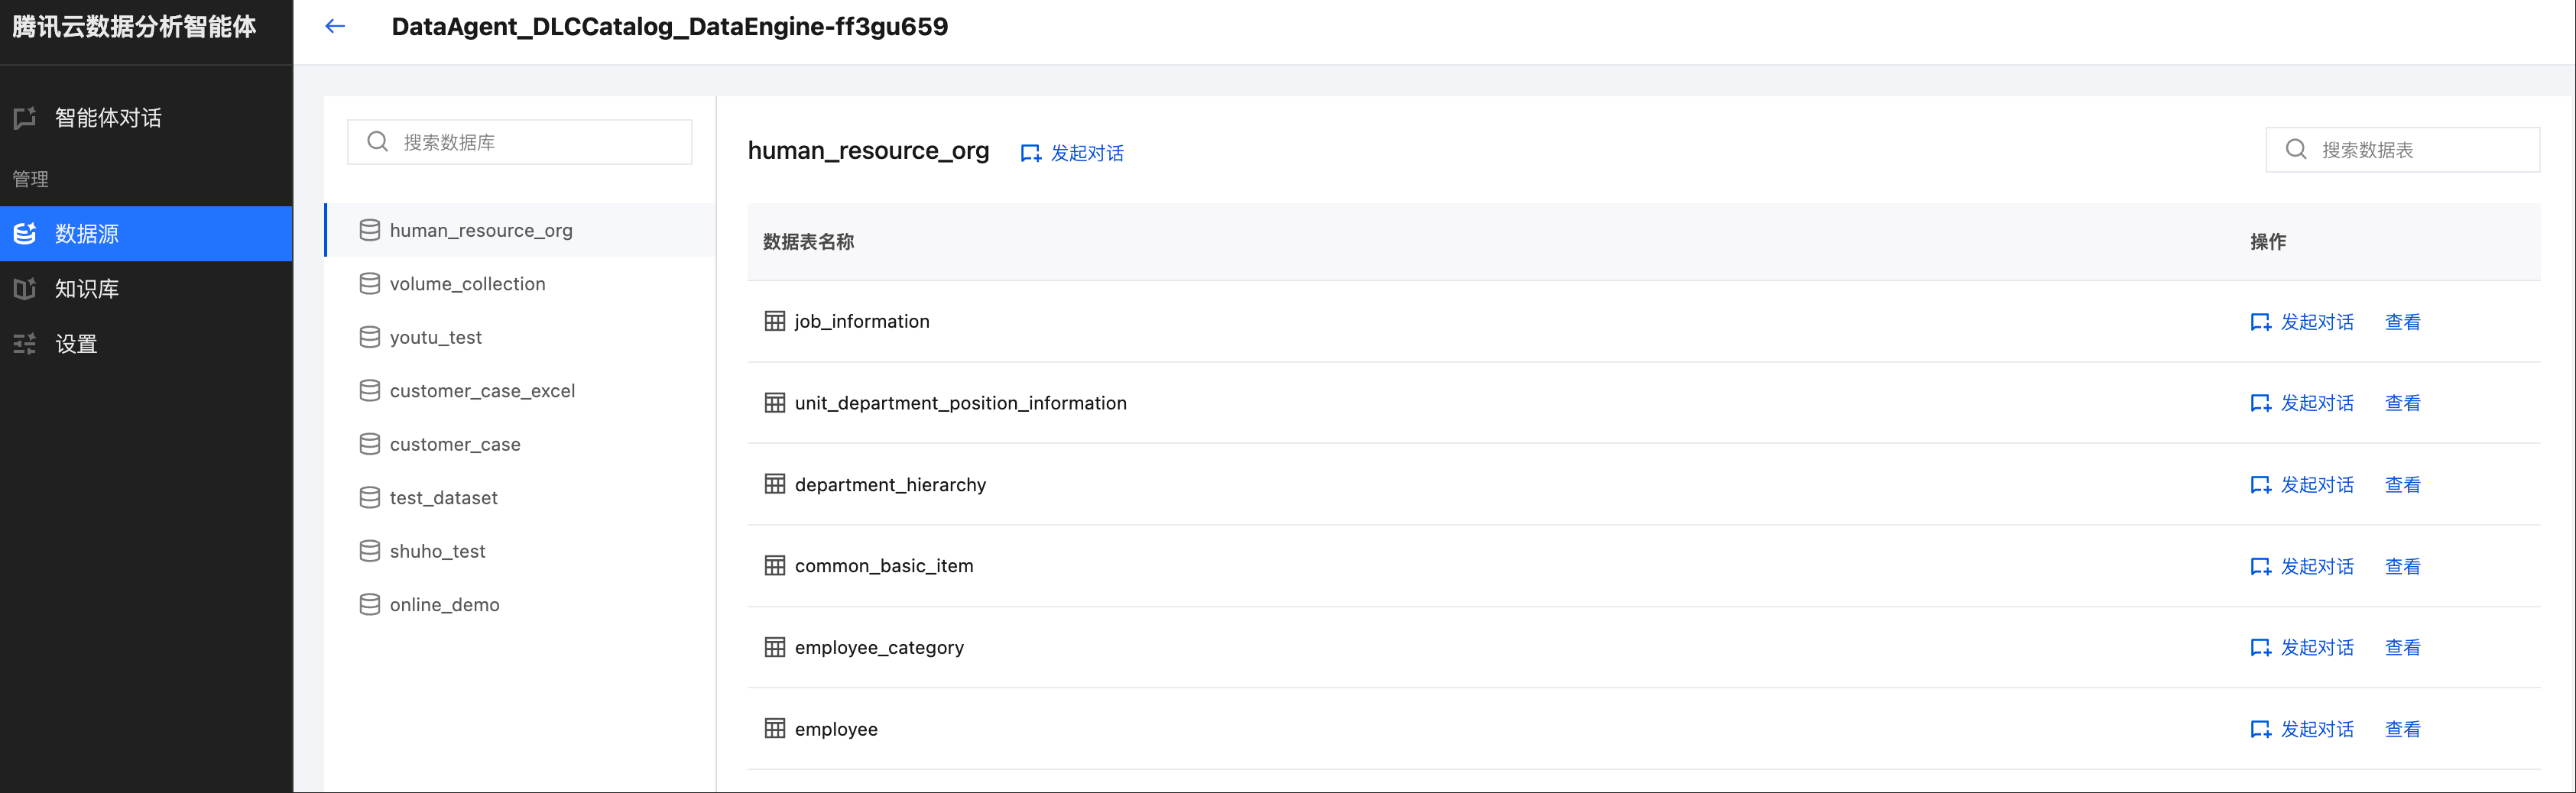Click database icon beside test_dataset
The width and height of the screenshot is (2576, 793).
pos(370,498)
